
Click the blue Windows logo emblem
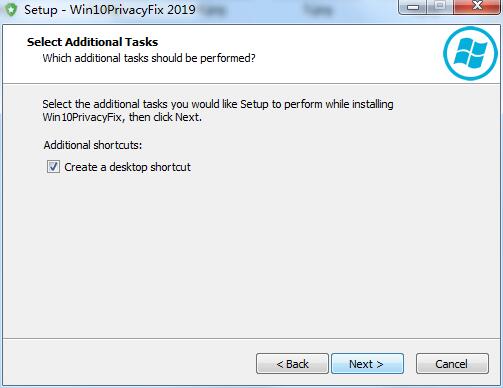coord(470,53)
